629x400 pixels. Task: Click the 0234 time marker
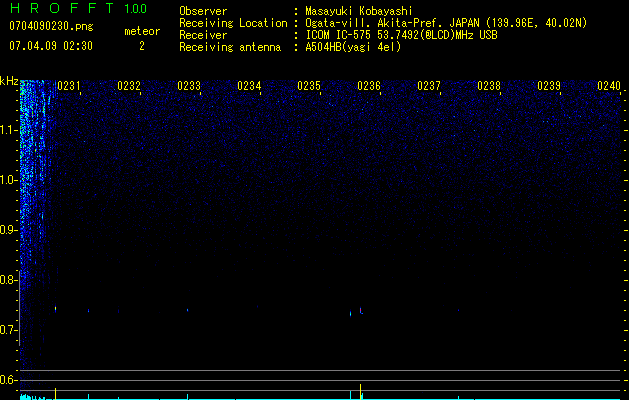[249, 86]
